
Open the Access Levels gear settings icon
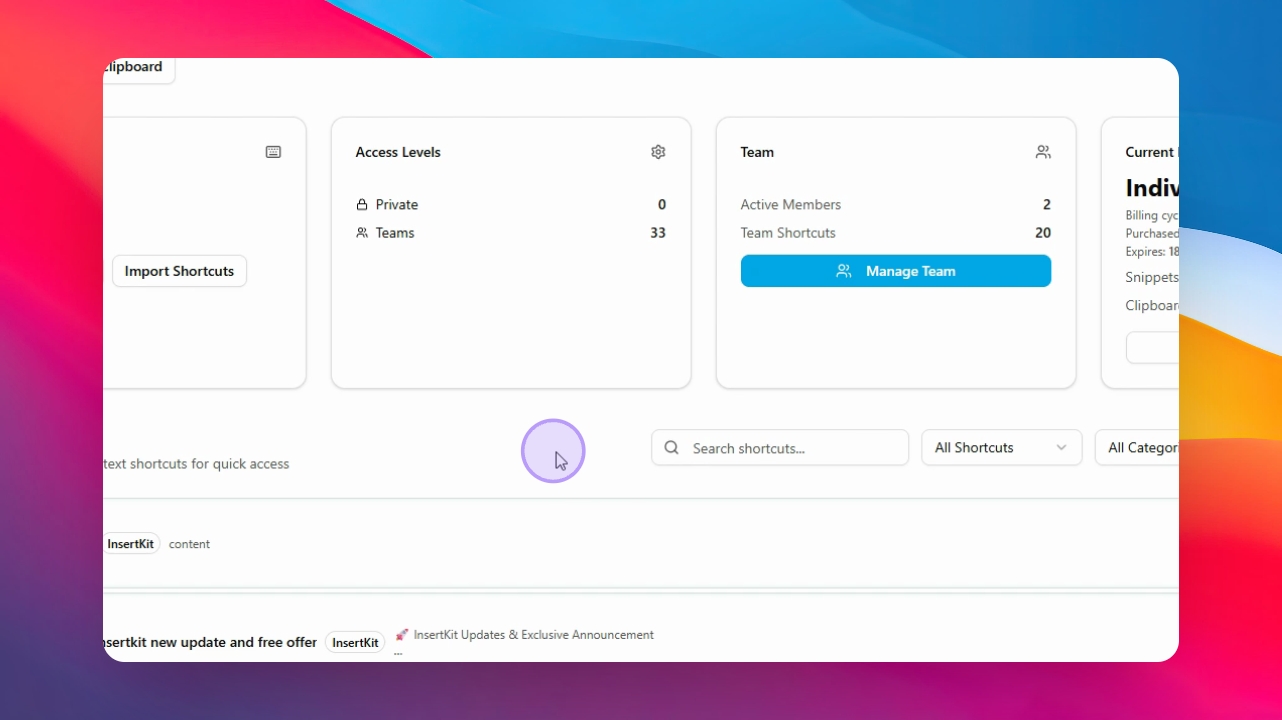click(658, 152)
